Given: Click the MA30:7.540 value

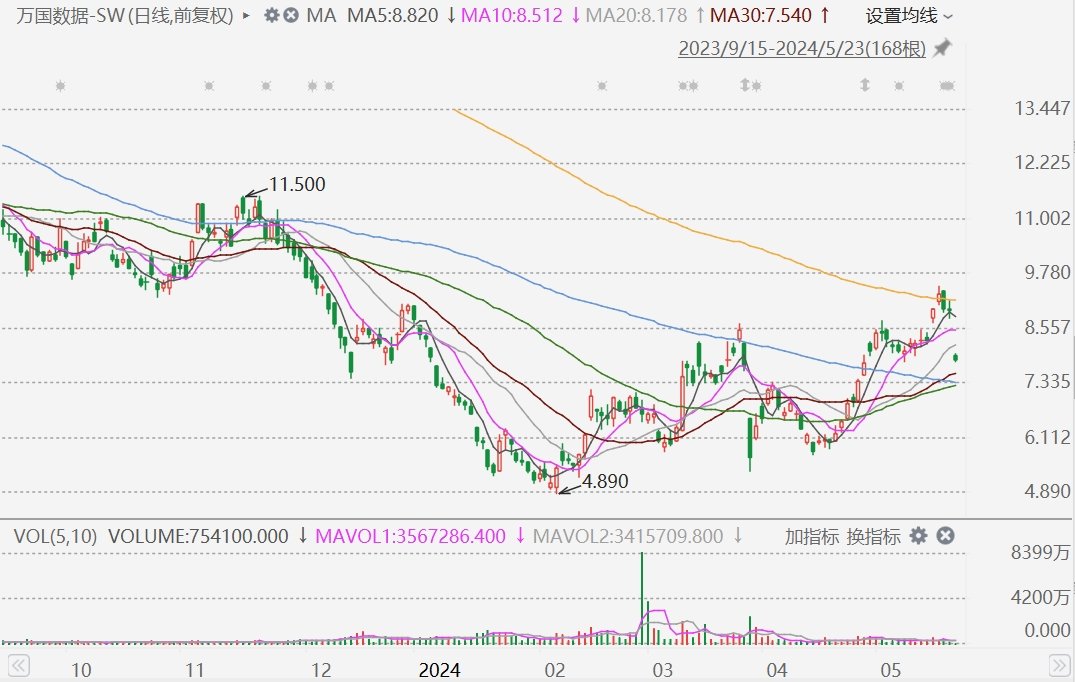Looking at the screenshot, I should pyautogui.click(x=761, y=15).
